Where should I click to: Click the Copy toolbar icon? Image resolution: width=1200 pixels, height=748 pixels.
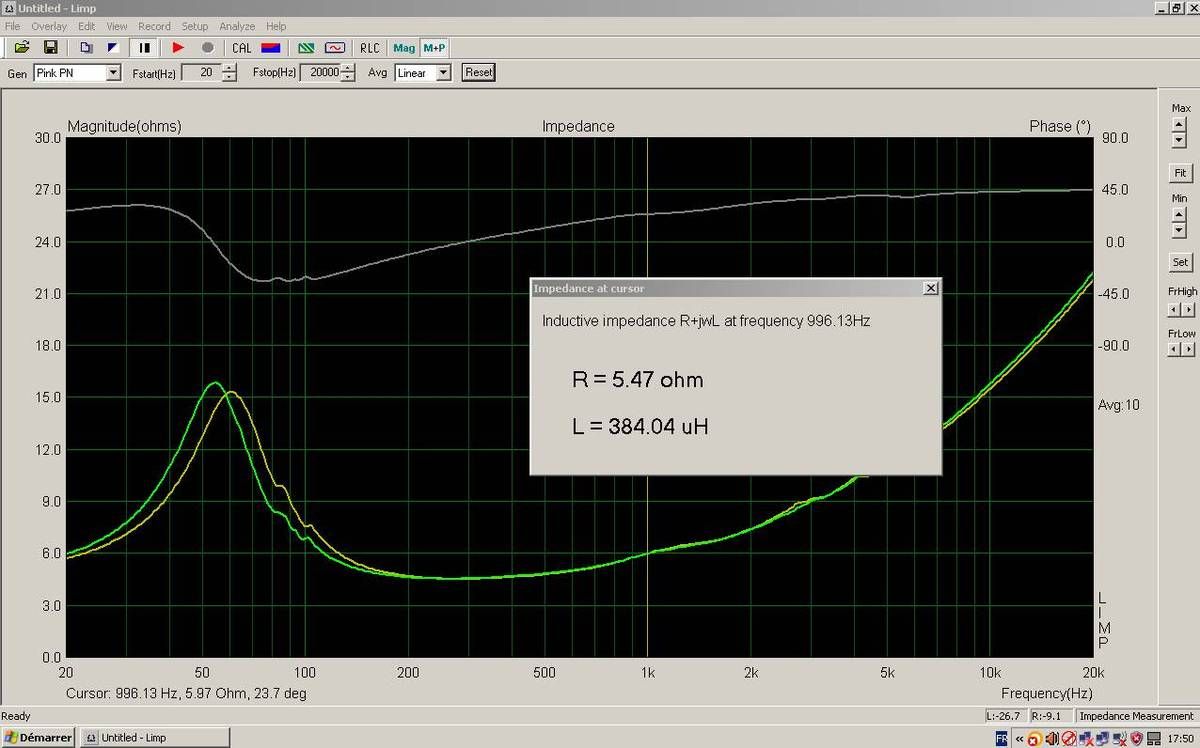click(x=86, y=47)
